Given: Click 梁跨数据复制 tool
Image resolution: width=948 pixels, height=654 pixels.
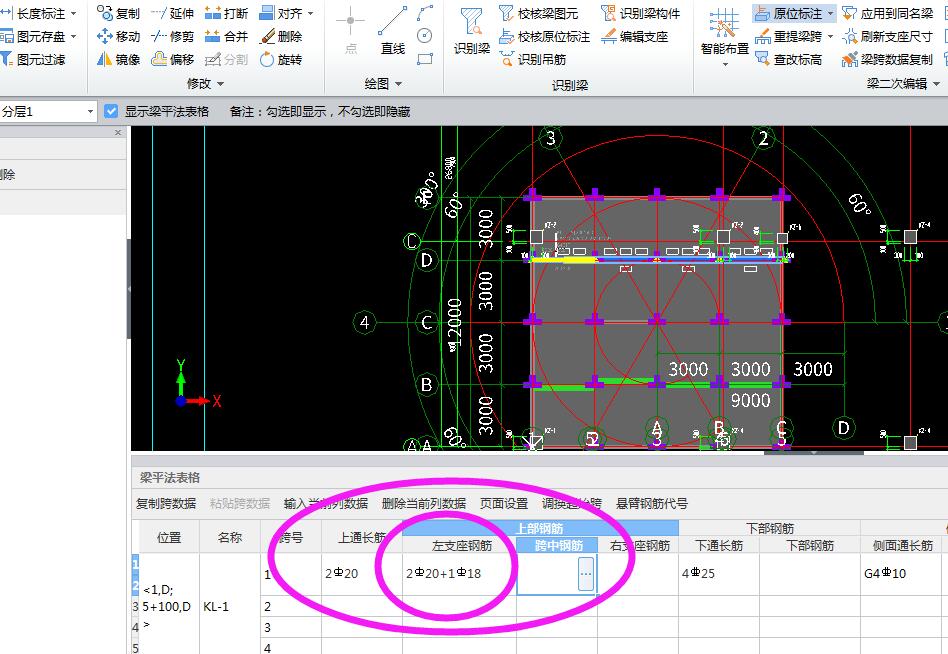Looking at the screenshot, I should coord(888,59).
